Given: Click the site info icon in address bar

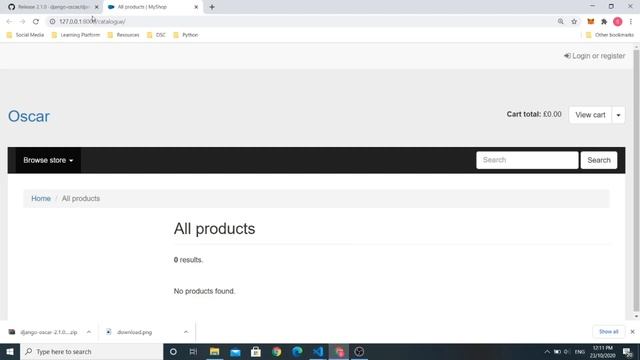Looking at the screenshot, I should (x=53, y=22).
